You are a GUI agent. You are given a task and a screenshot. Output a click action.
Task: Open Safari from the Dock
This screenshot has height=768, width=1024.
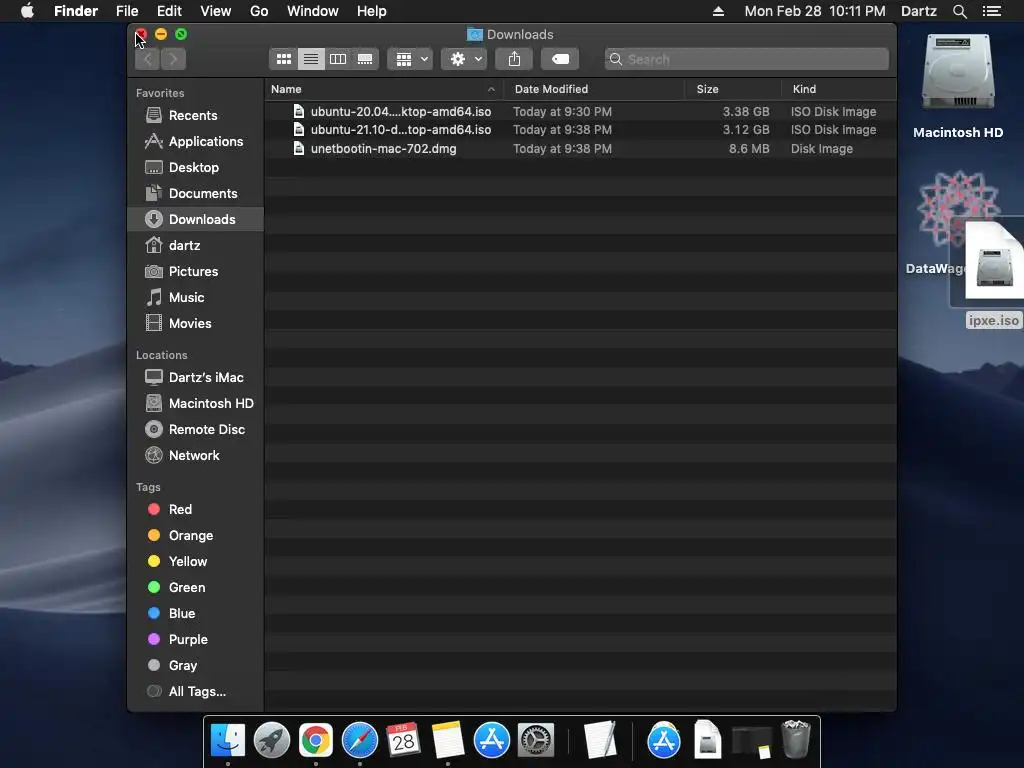[x=360, y=740]
